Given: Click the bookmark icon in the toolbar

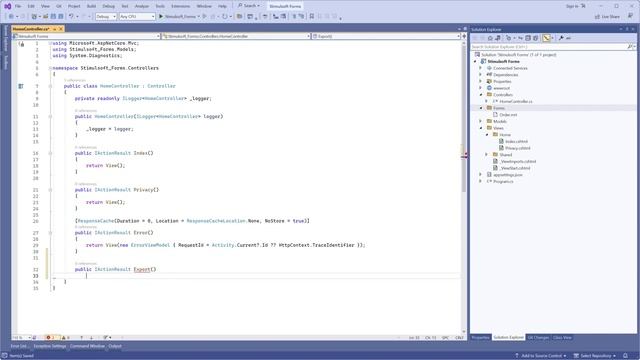Looking at the screenshot, I should pyautogui.click(x=311, y=16).
